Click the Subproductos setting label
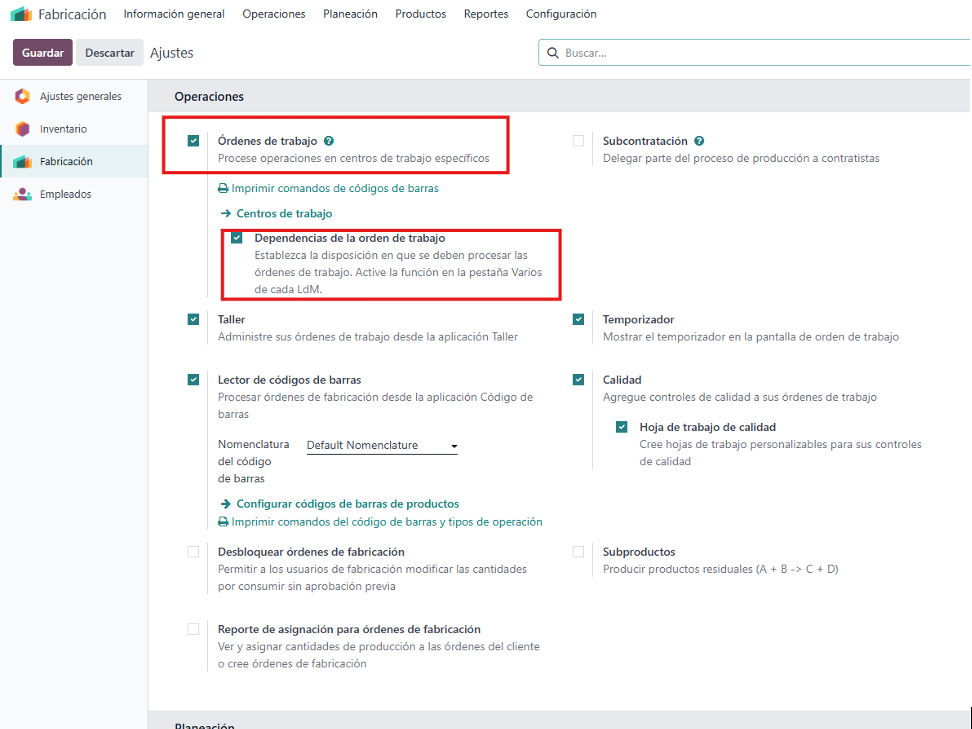The width and height of the screenshot is (972, 729). [x=639, y=552]
